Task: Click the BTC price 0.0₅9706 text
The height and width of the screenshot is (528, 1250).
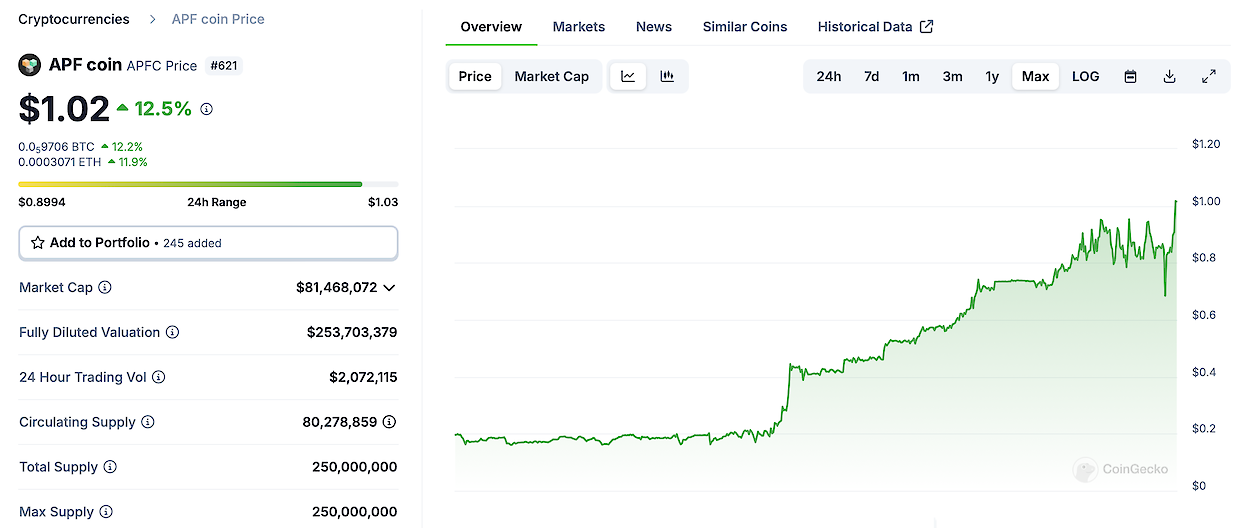Action: (56, 146)
